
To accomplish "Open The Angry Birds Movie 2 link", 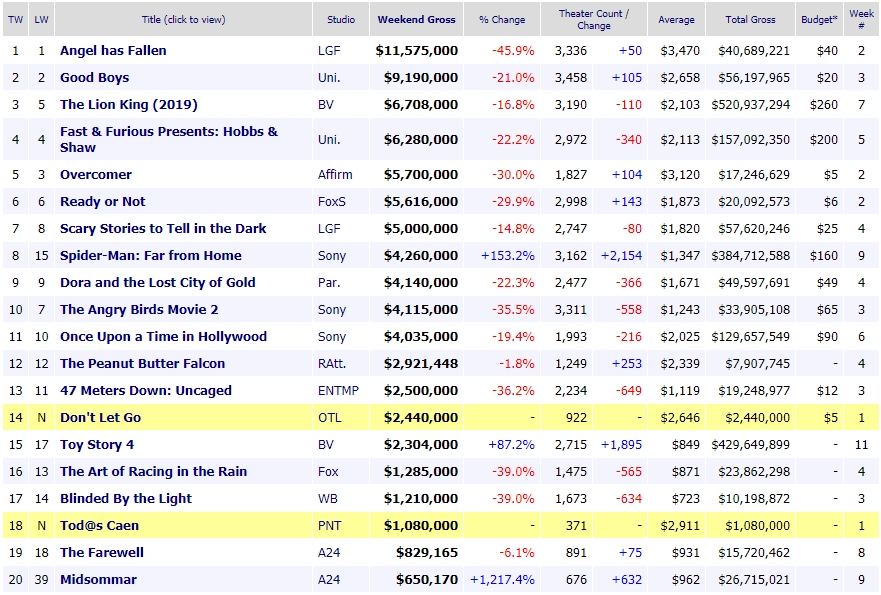I will click(139, 310).
